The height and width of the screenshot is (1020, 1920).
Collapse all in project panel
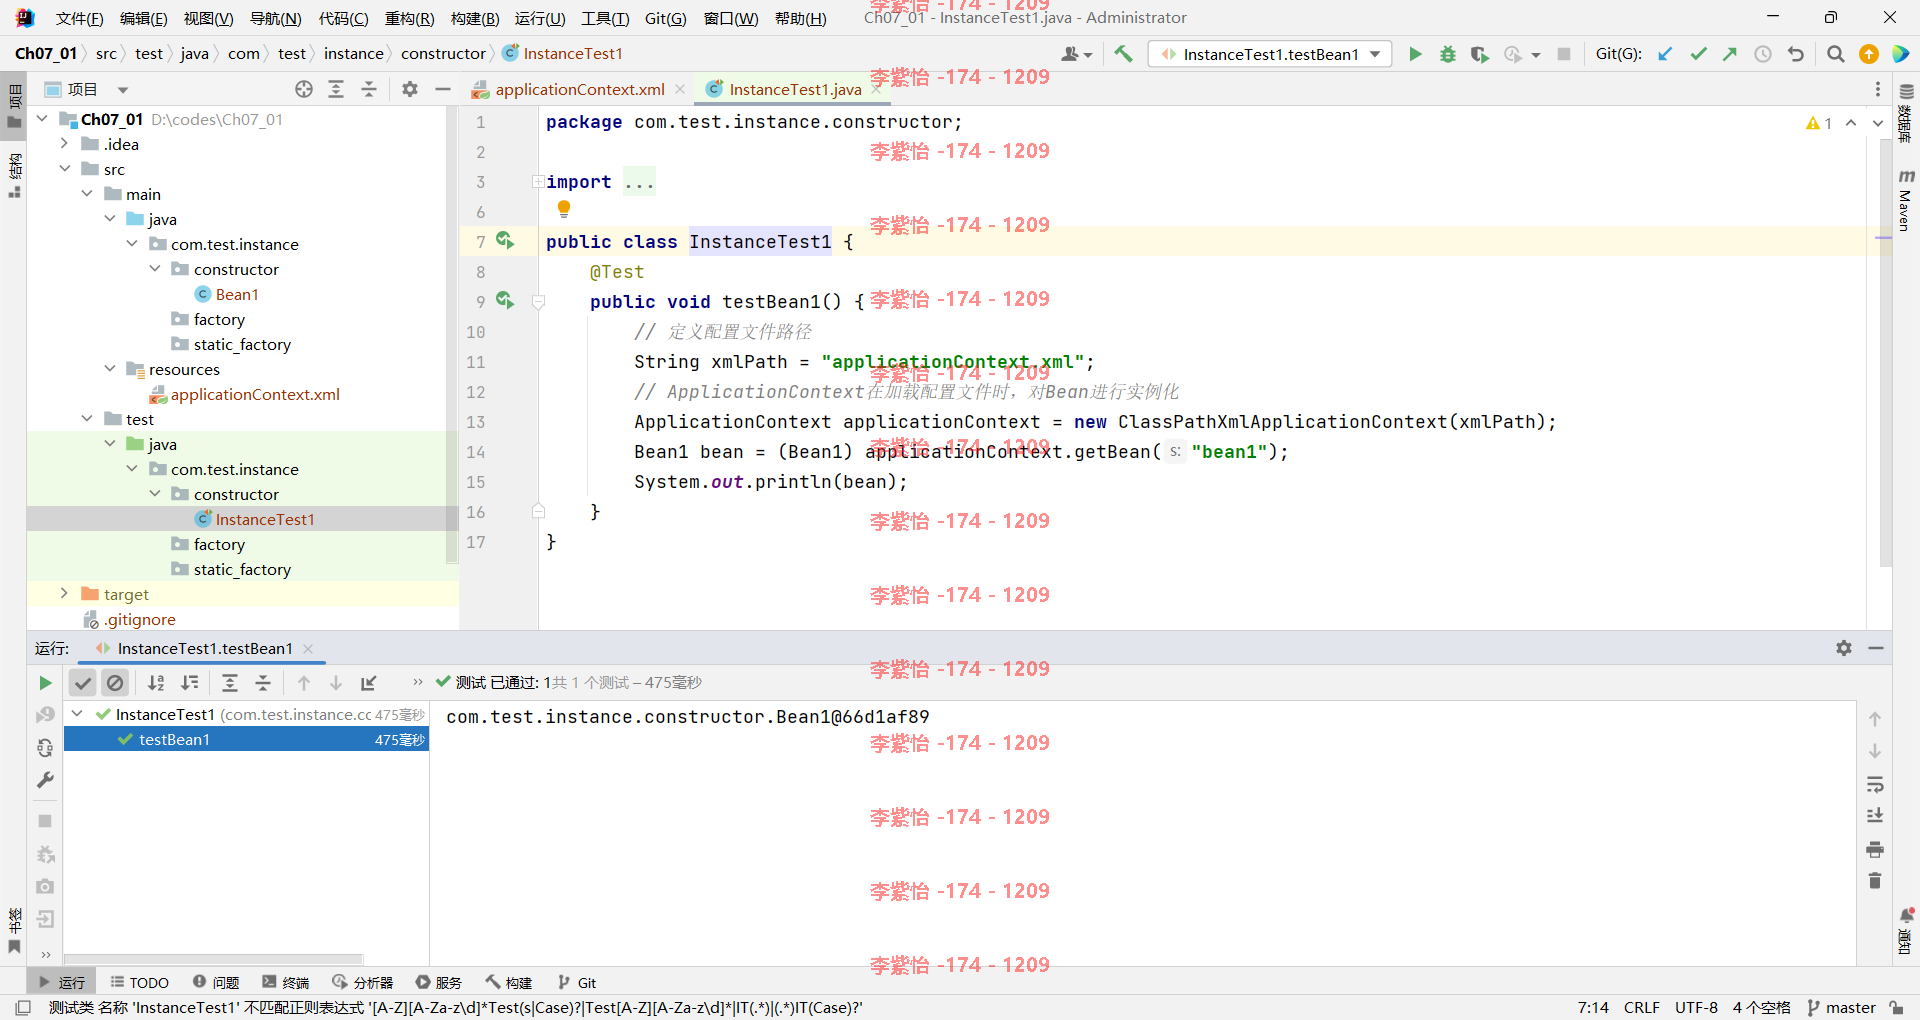click(369, 89)
